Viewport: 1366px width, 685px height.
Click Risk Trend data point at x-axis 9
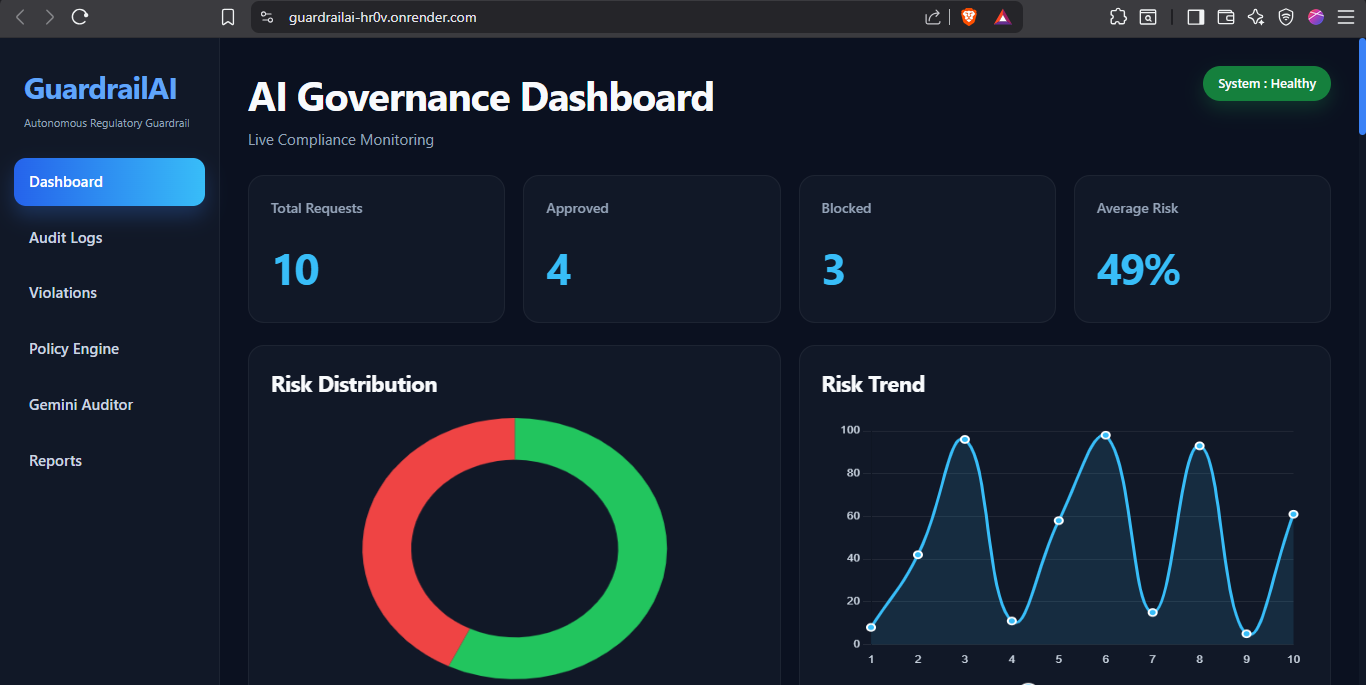(1246, 633)
